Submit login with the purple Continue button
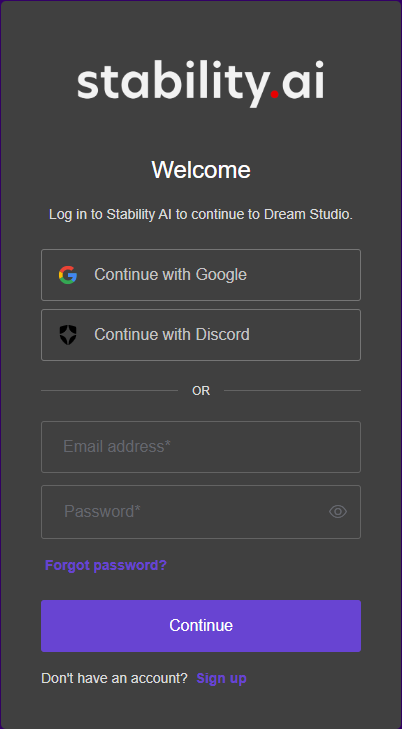The width and height of the screenshot is (402, 729). [201, 626]
